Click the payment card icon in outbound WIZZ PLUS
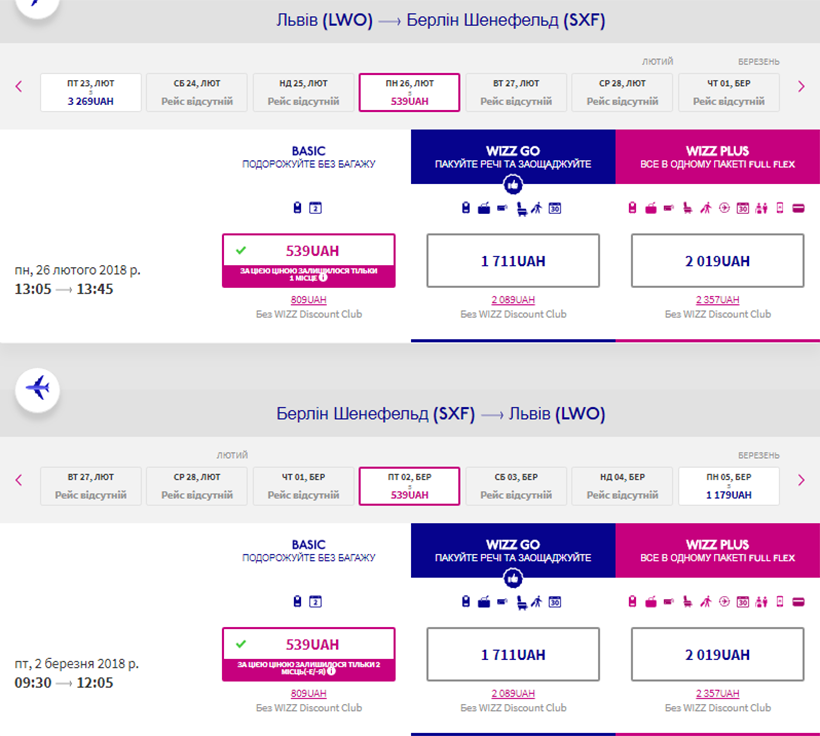The height and width of the screenshot is (736, 820). coord(798,208)
